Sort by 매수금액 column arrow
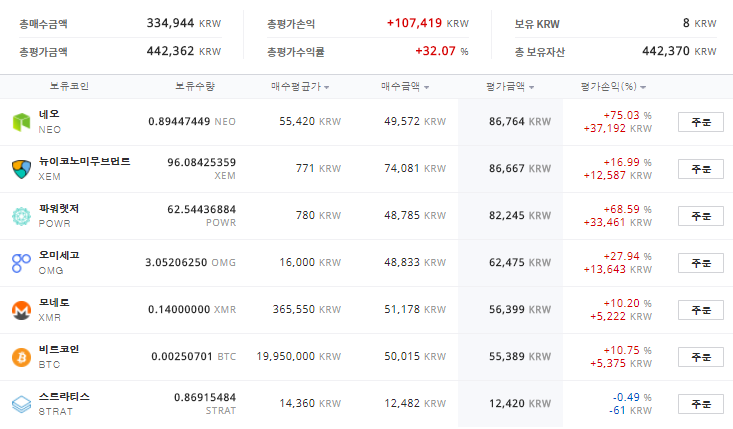The image size is (733, 429). coord(427,87)
